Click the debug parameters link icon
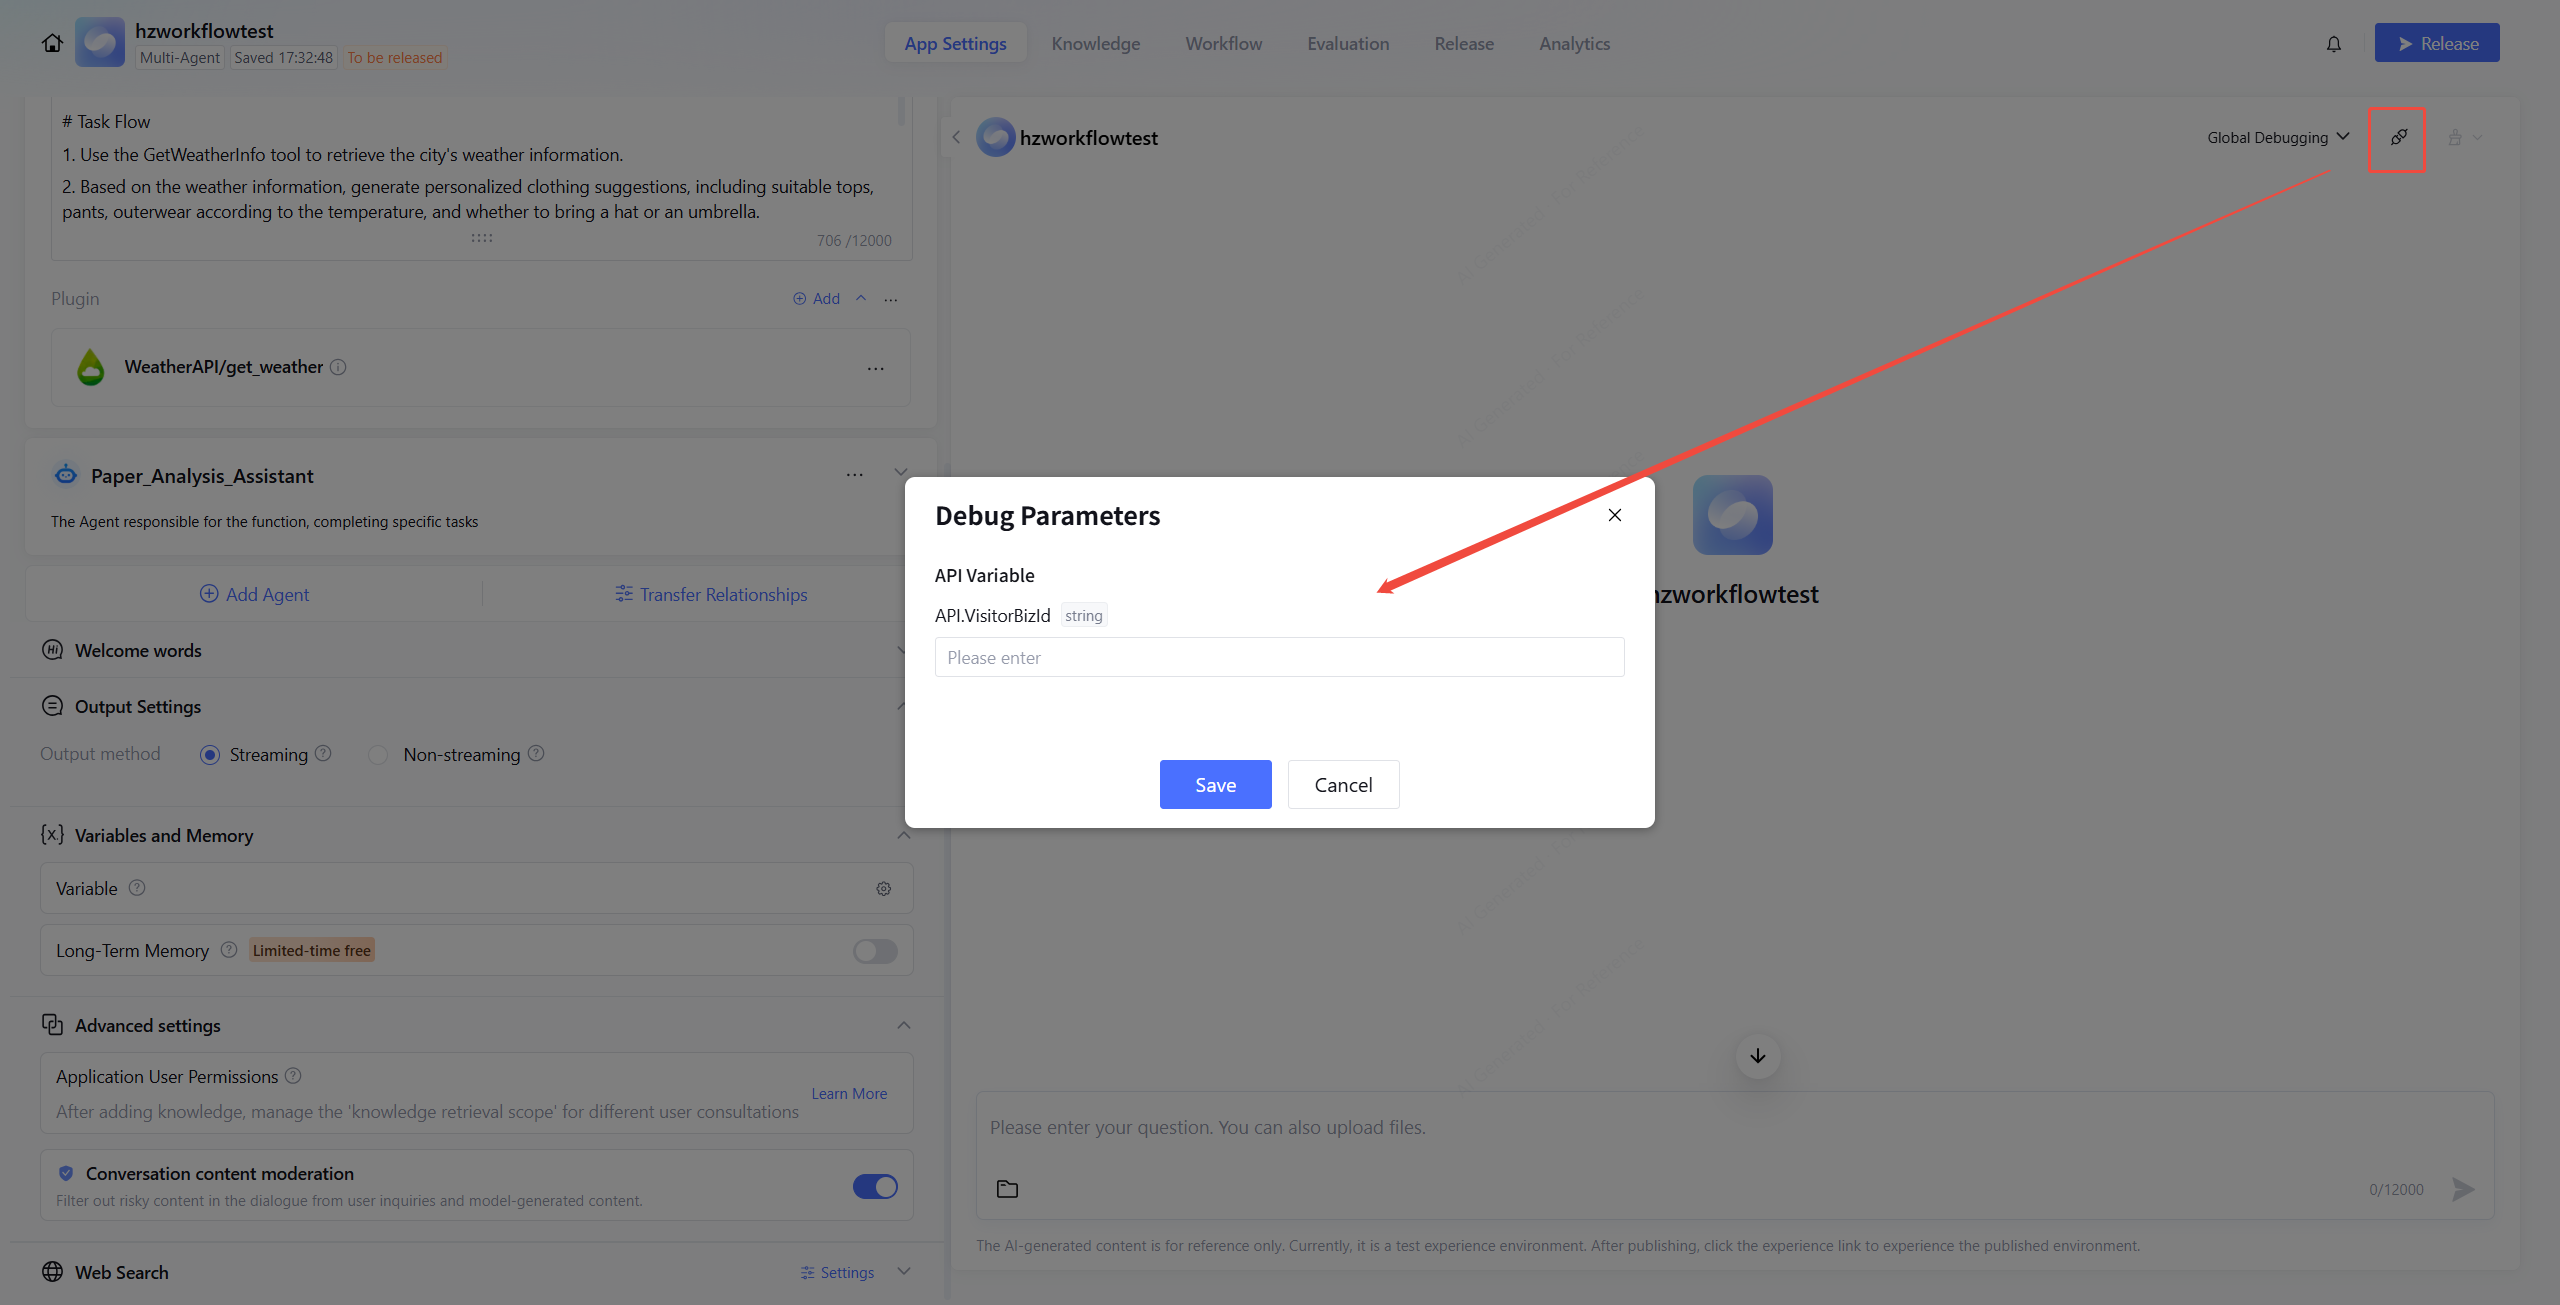 click(2398, 138)
